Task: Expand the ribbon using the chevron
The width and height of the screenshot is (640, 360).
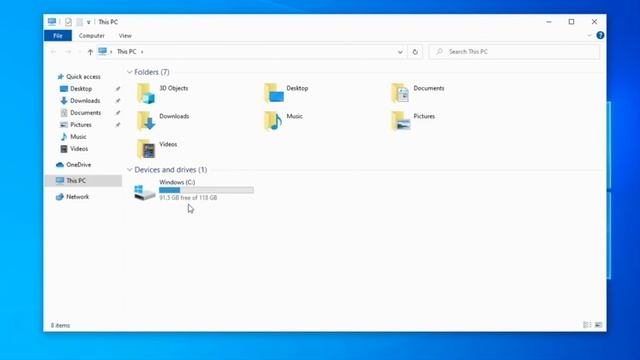Action: click(589, 36)
